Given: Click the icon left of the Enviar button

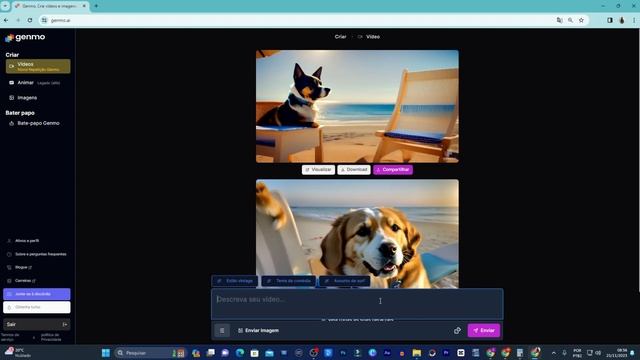Looking at the screenshot, I should coord(457,331).
